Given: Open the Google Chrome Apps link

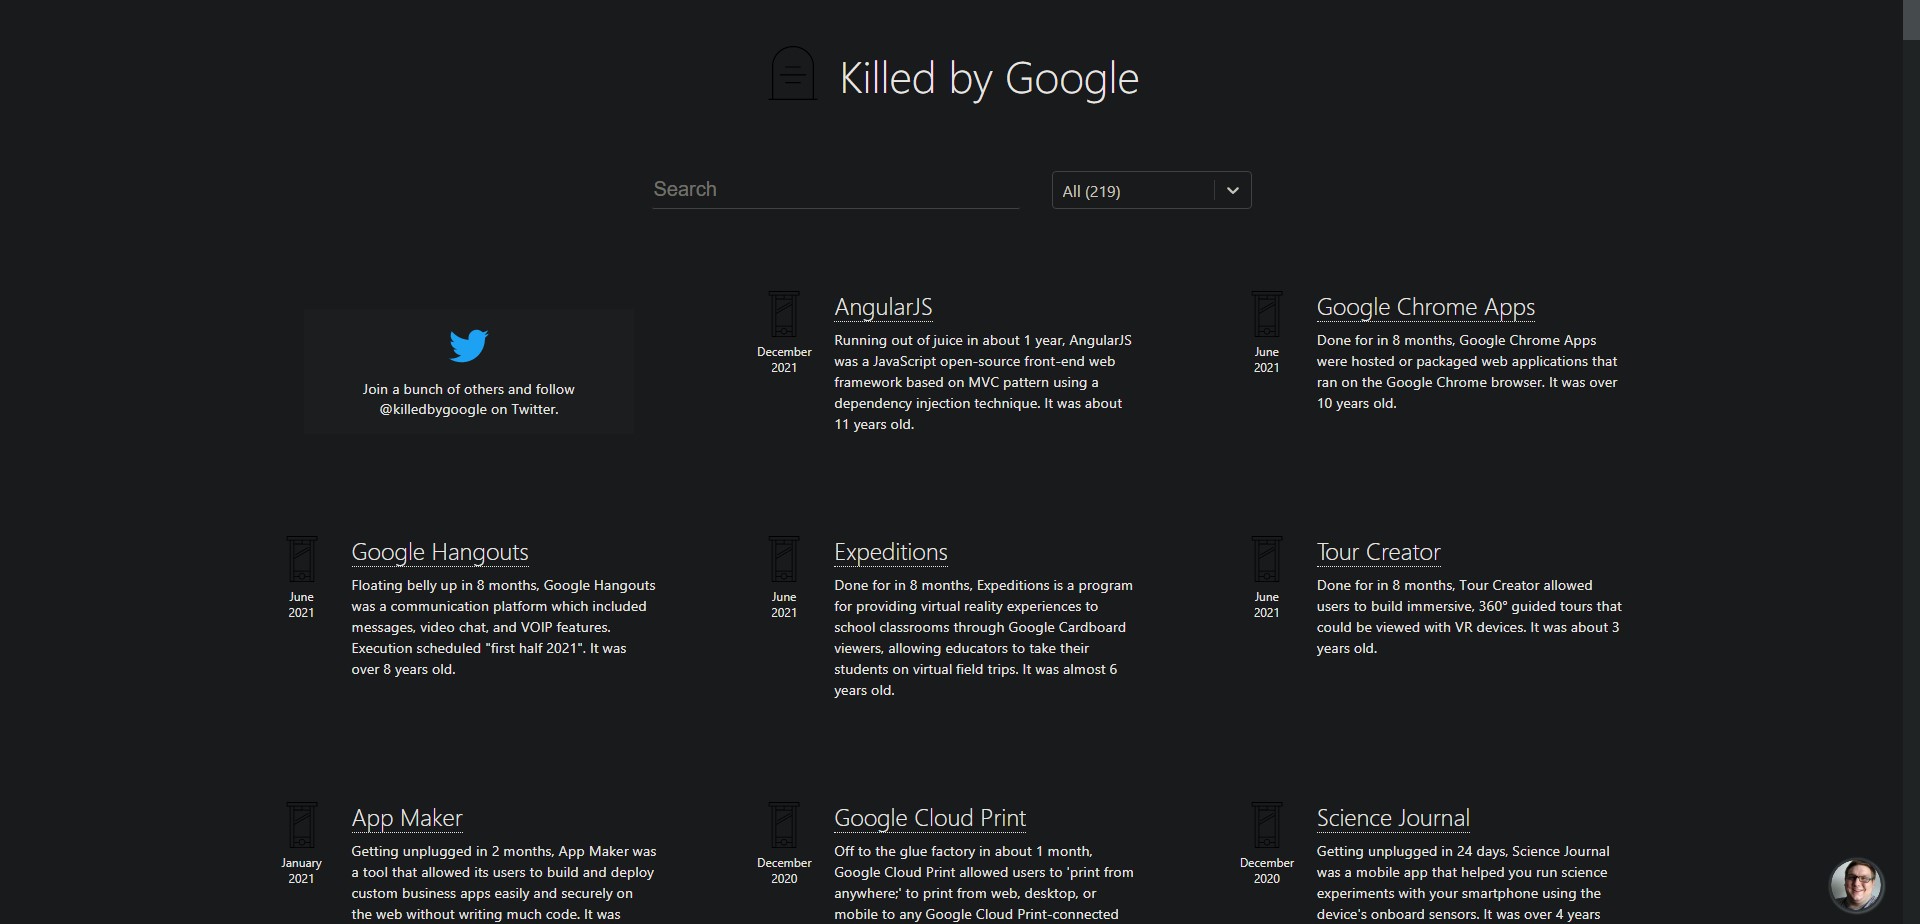Looking at the screenshot, I should (1425, 307).
